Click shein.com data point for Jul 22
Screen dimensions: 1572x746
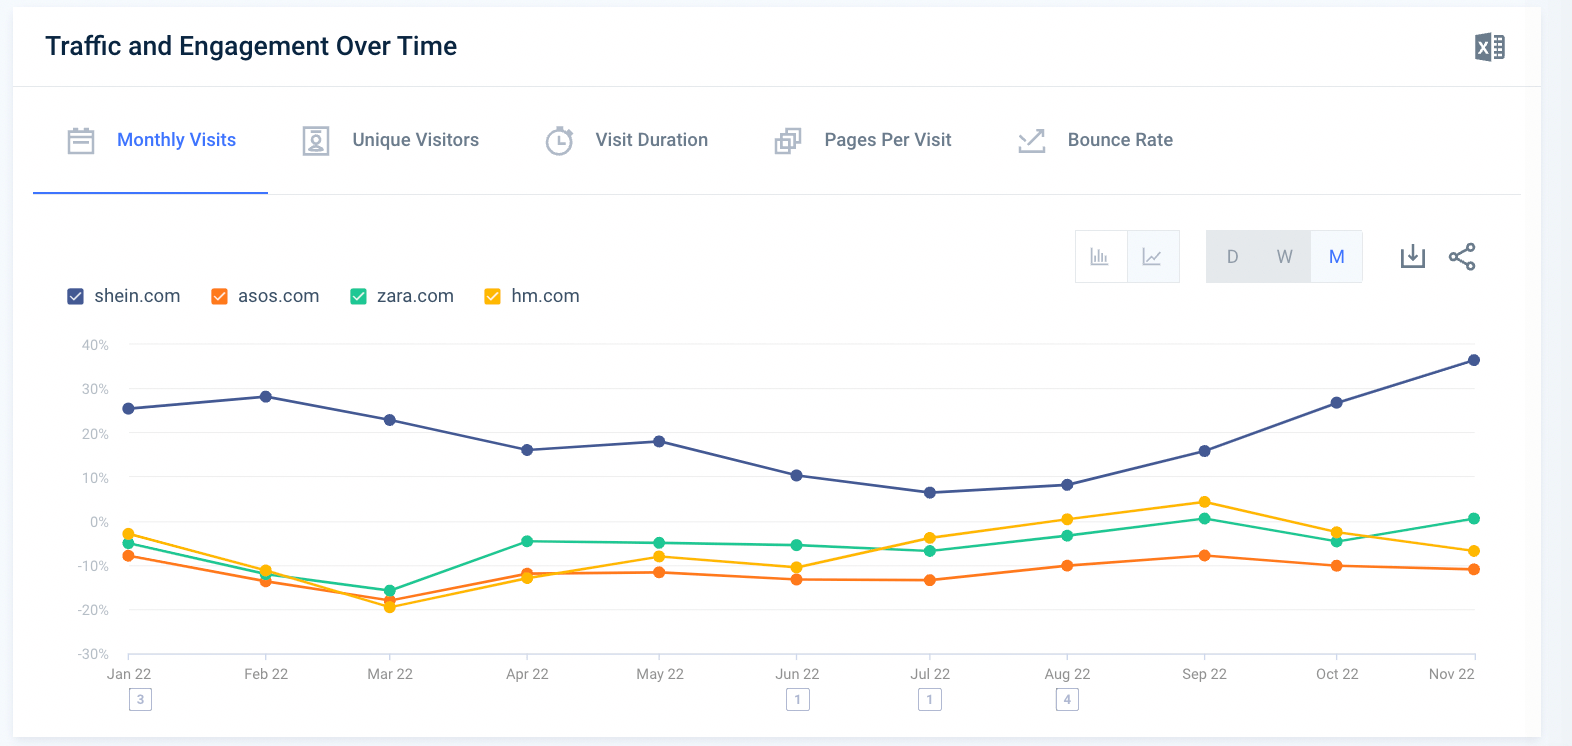[930, 493]
